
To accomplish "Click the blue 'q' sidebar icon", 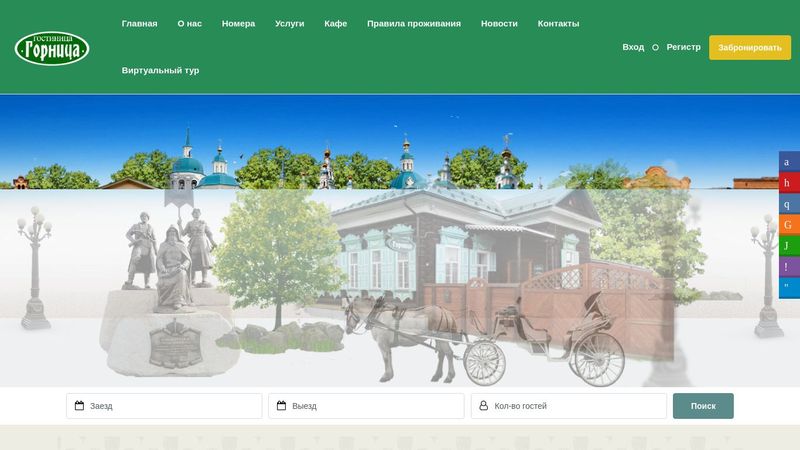I will click(788, 204).
